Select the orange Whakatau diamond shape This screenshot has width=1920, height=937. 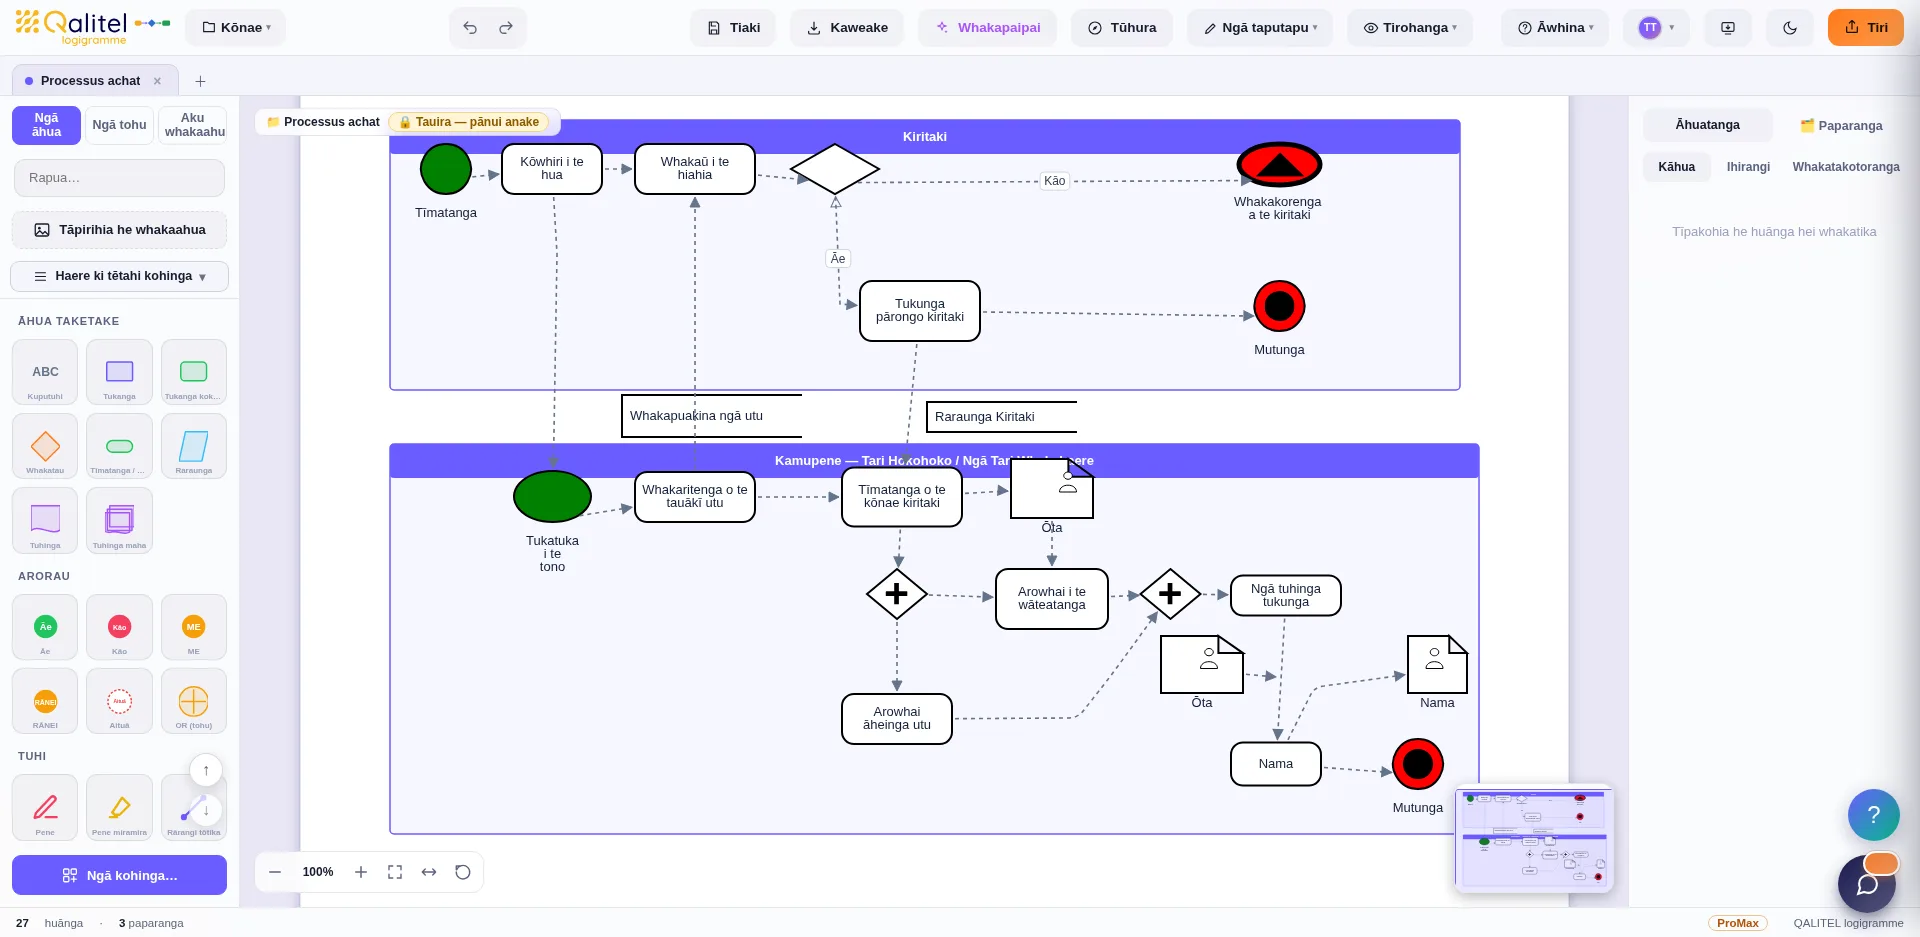point(45,446)
